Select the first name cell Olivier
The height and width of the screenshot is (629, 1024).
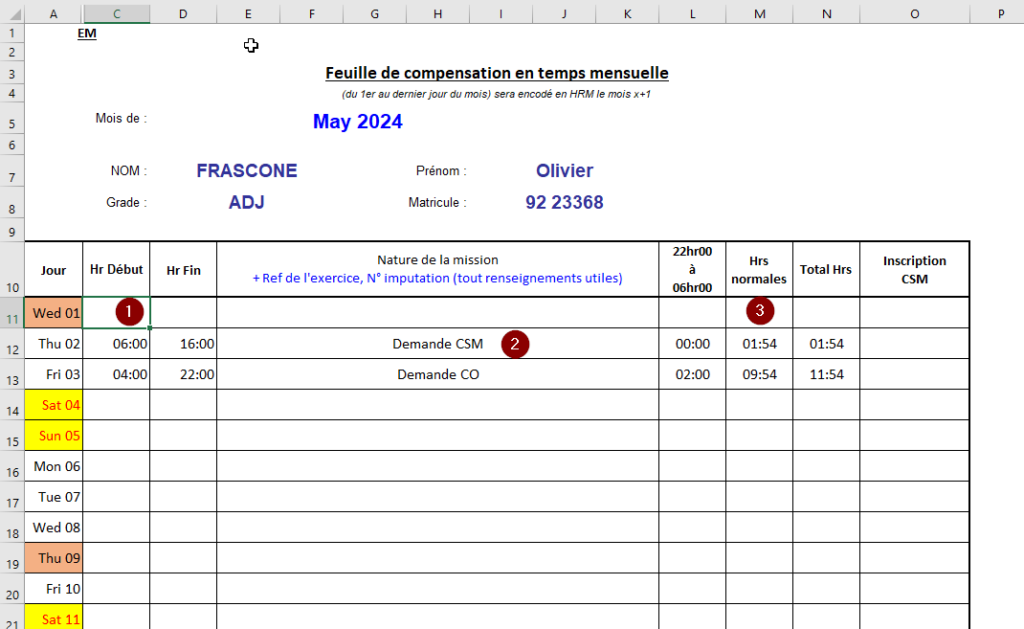564,171
